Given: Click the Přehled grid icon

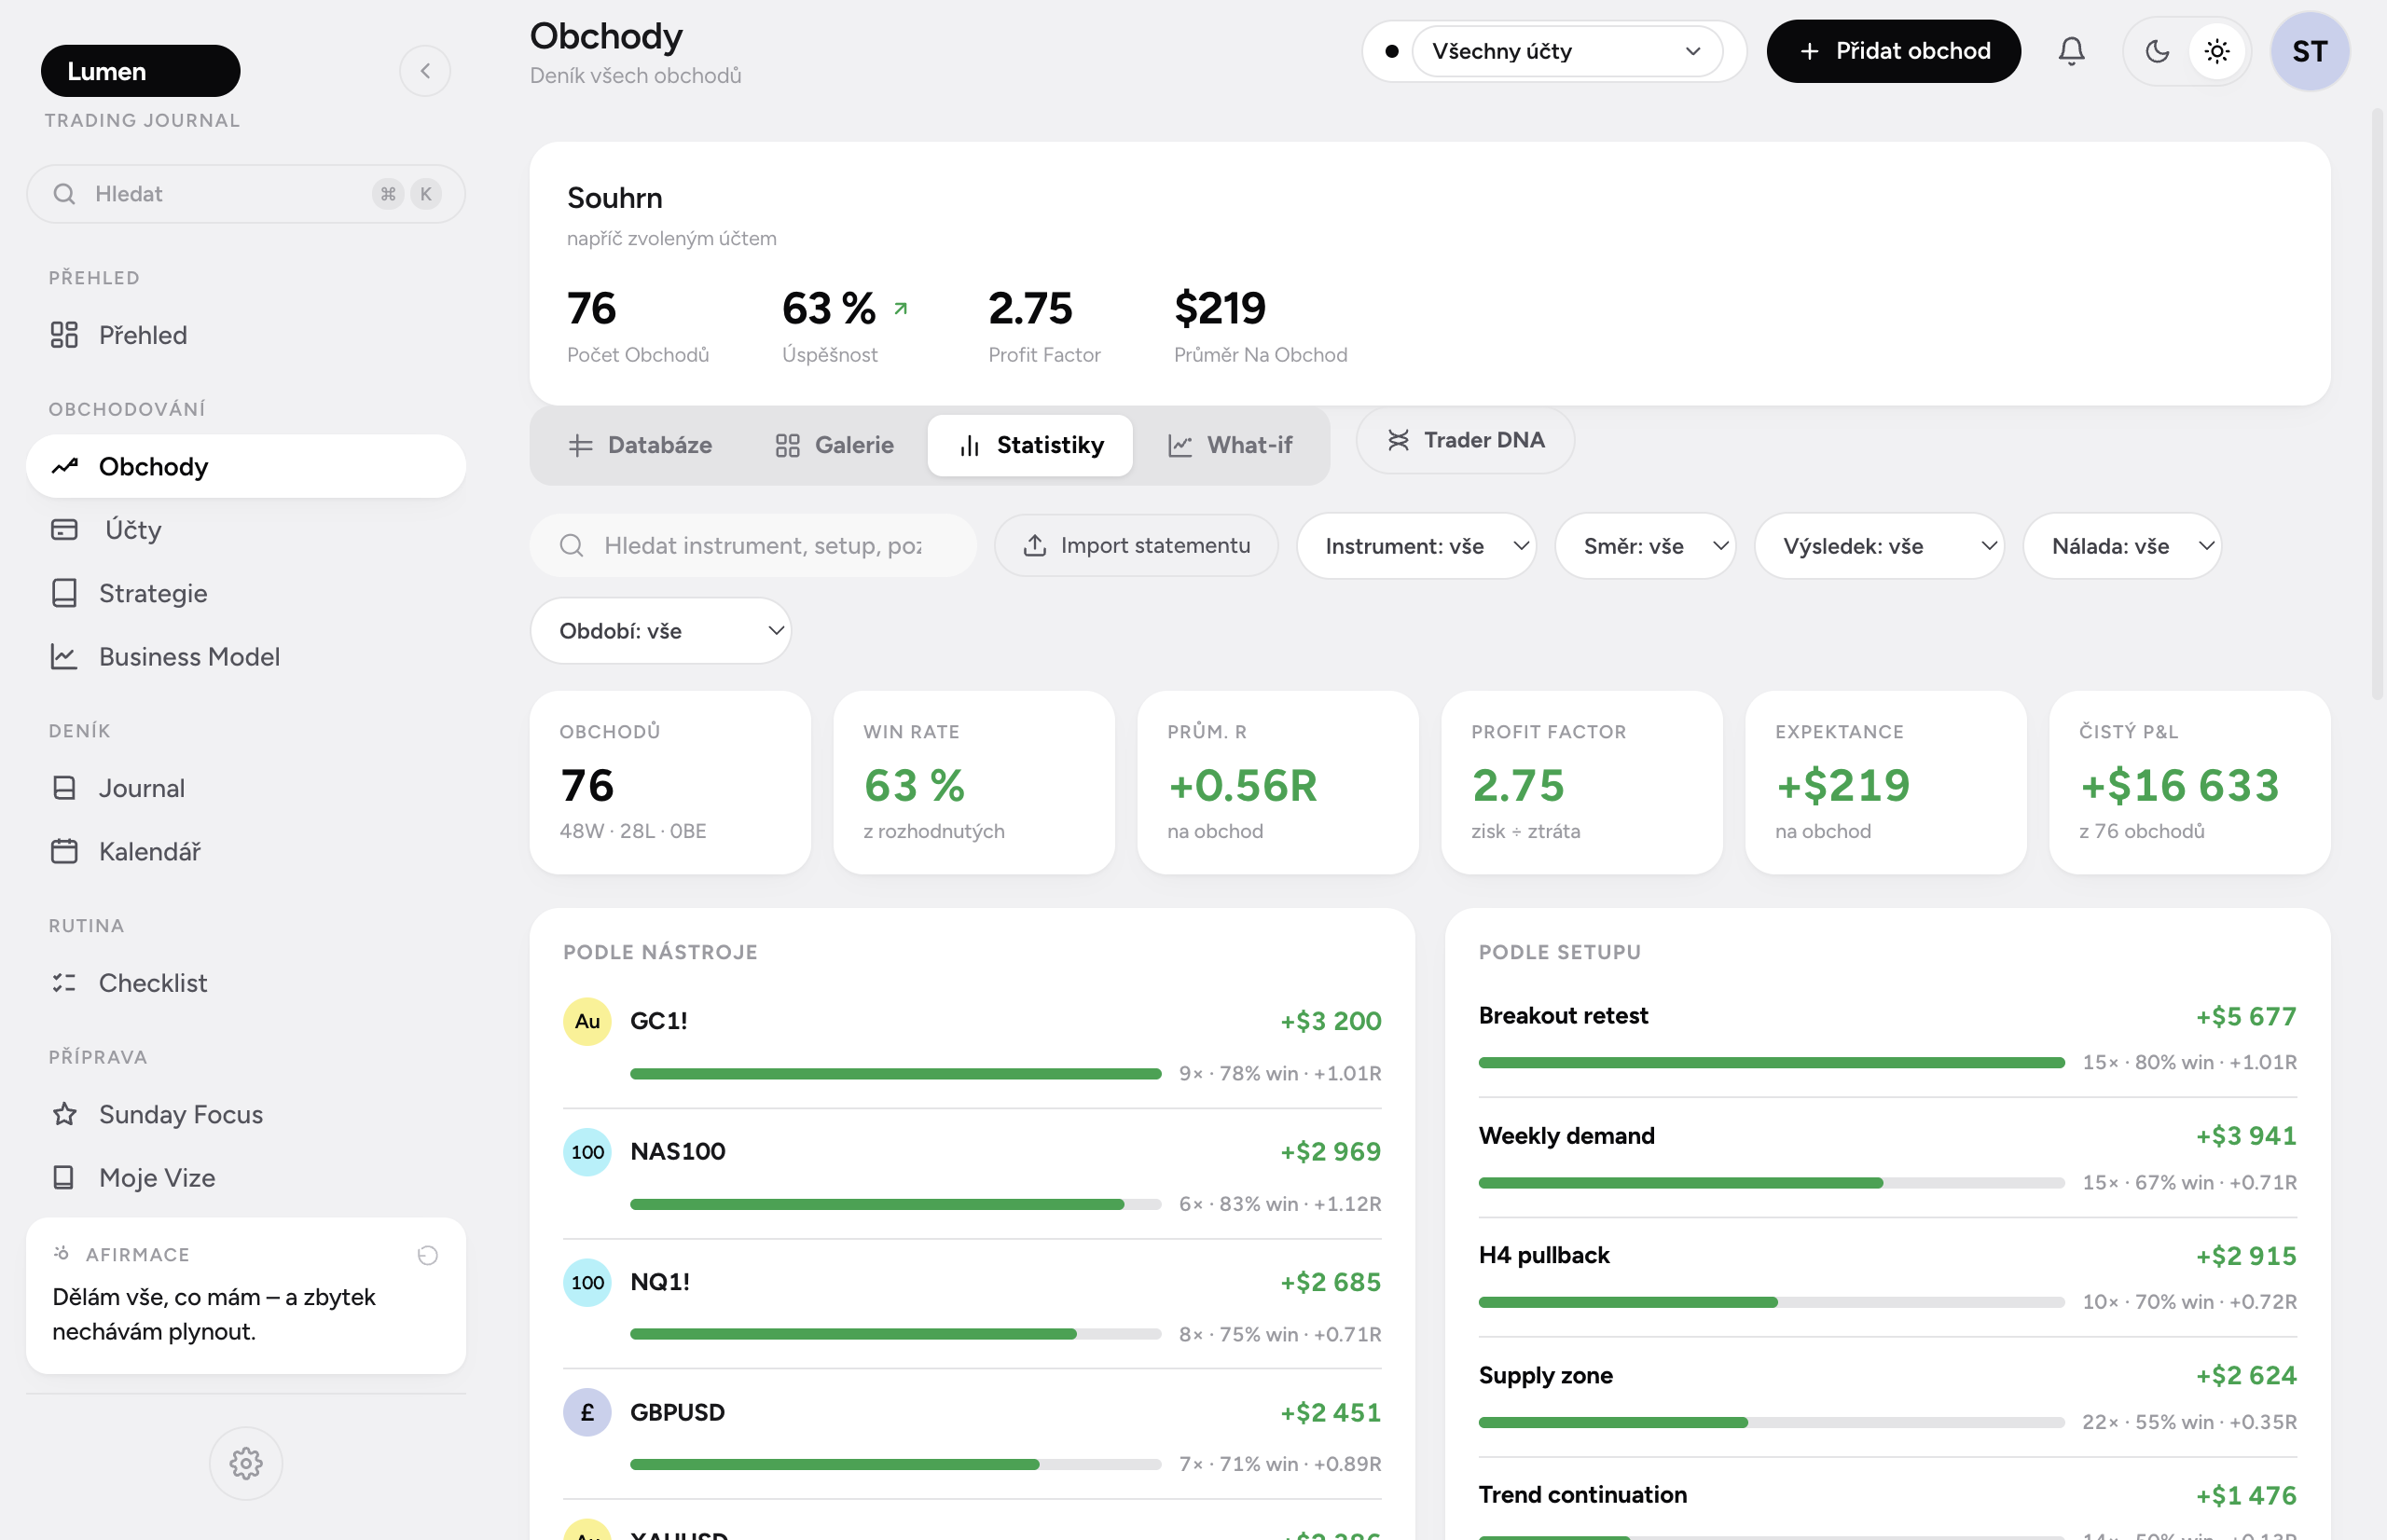Looking at the screenshot, I should point(64,335).
